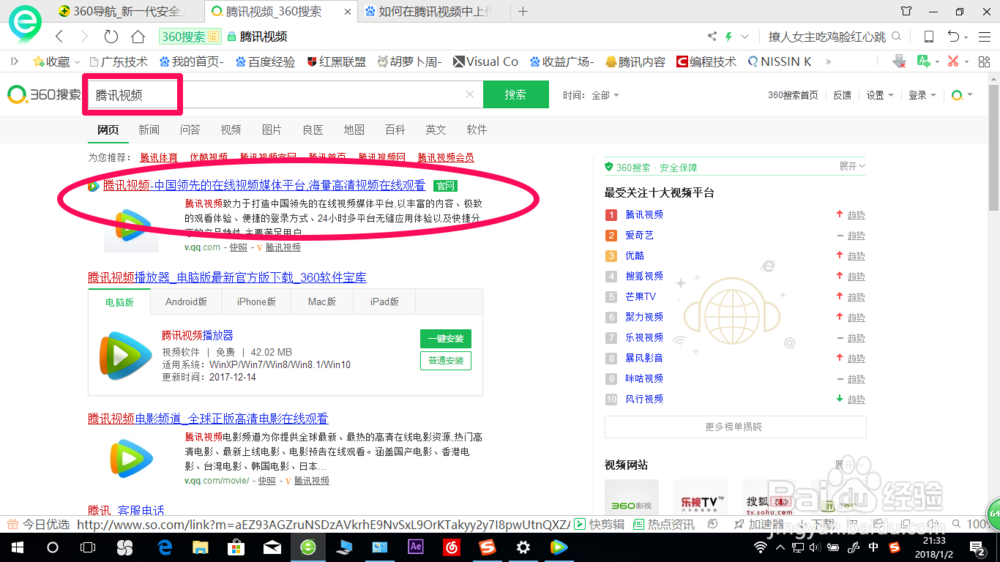Viewport: 1000px width, 562px height.
Task: Click the undo/restore closed tab icon
Action: (953, 36)
